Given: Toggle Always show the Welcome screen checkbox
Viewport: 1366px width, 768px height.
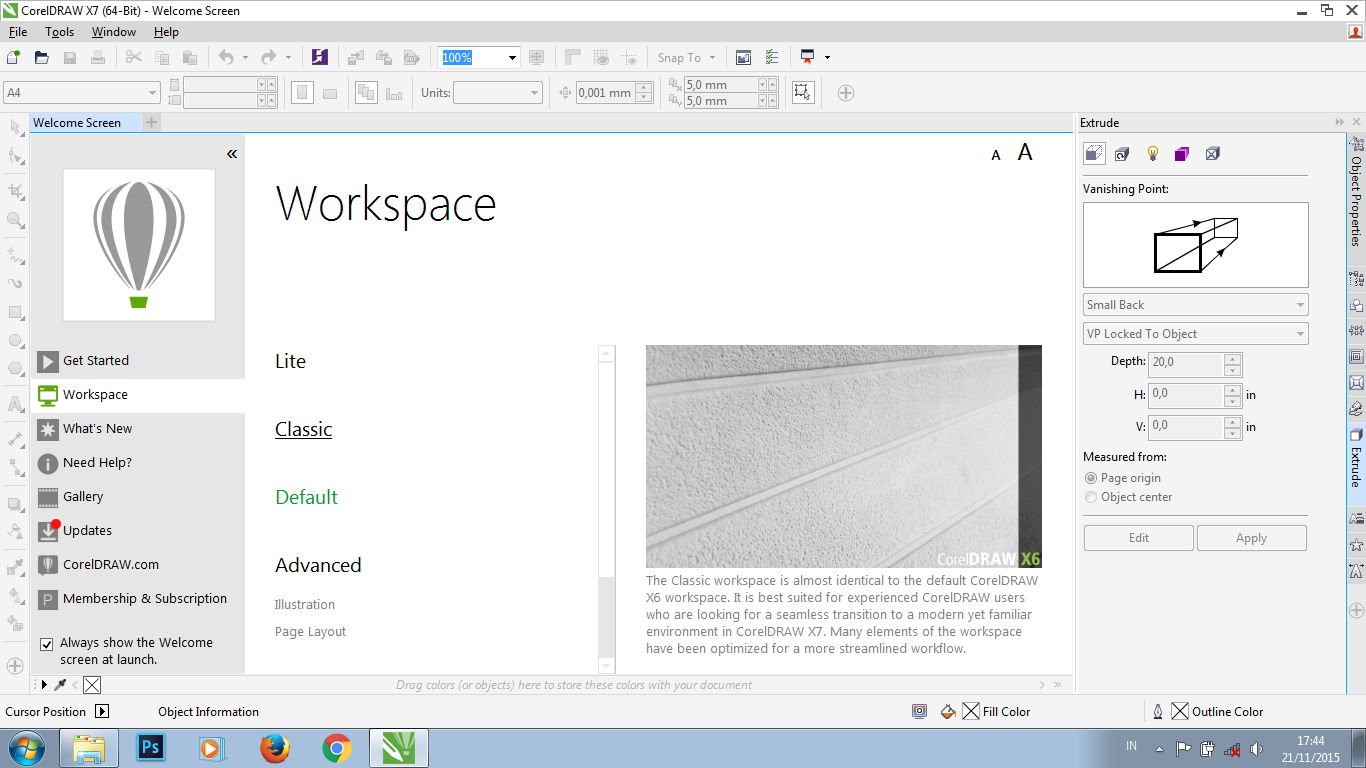Looking at the screenshot, I should tap(46, 644).
